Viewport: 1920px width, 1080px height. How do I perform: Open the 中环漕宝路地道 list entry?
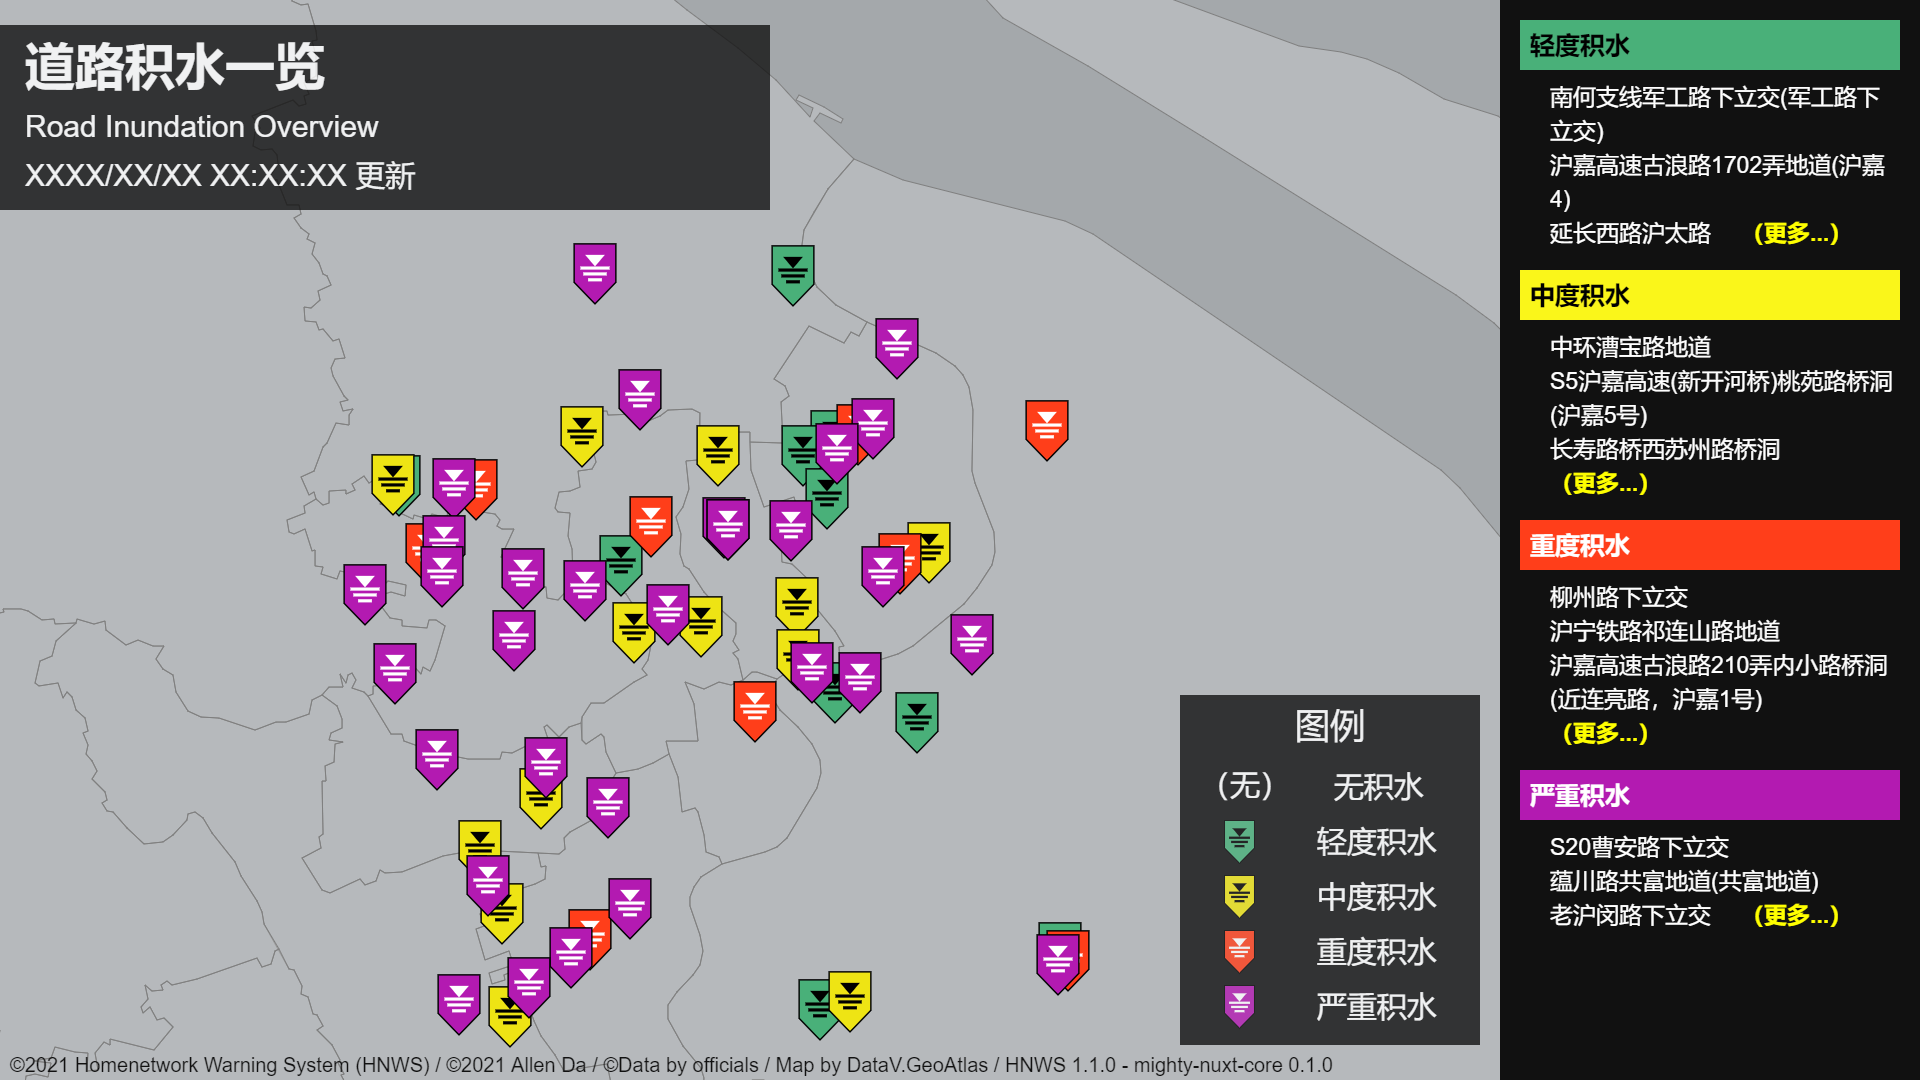1629,347
